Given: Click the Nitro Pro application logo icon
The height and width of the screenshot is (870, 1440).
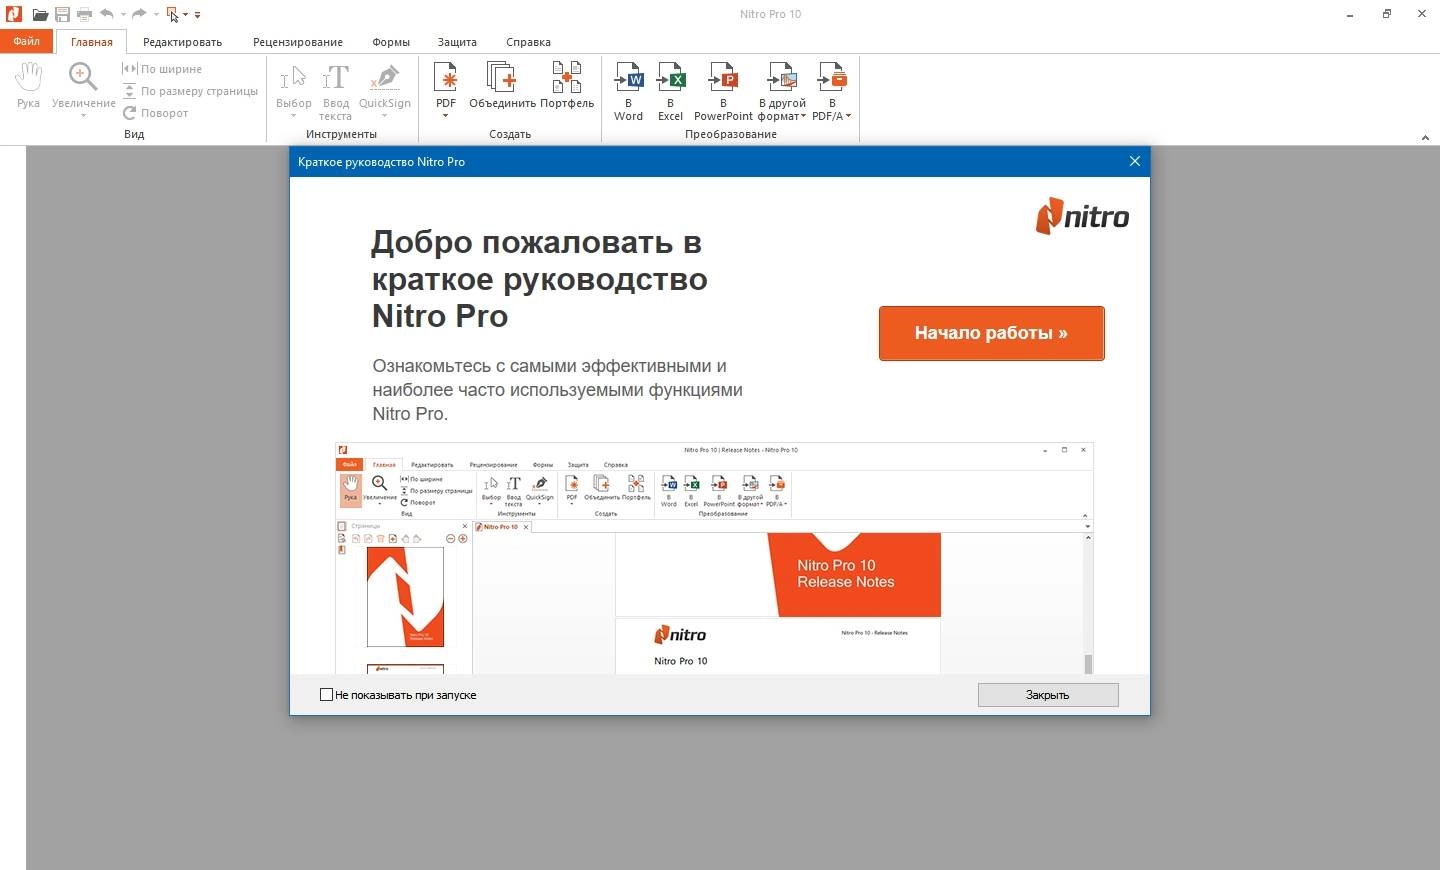Looking at the screenshot, I should click(x=13, y=14).
